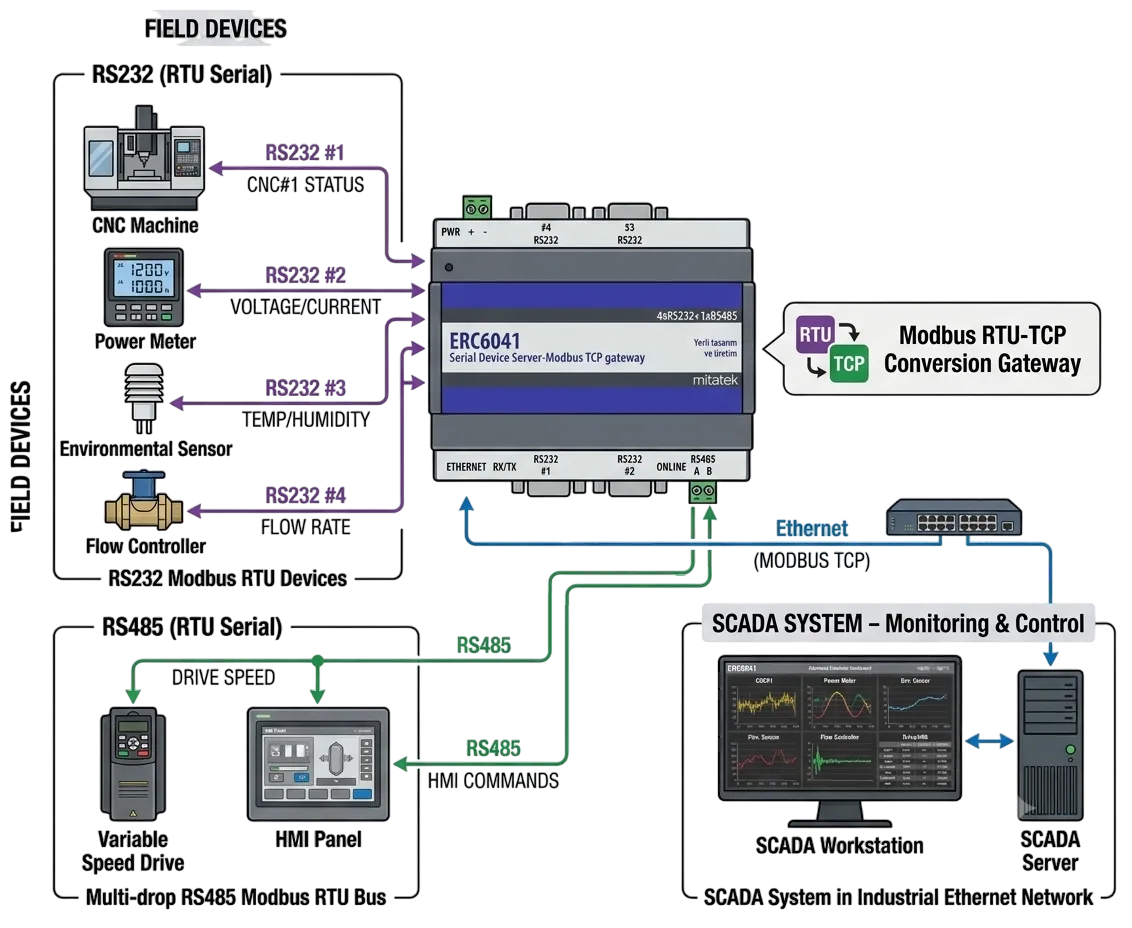Click the CNC Machine icon

(144, 158)
